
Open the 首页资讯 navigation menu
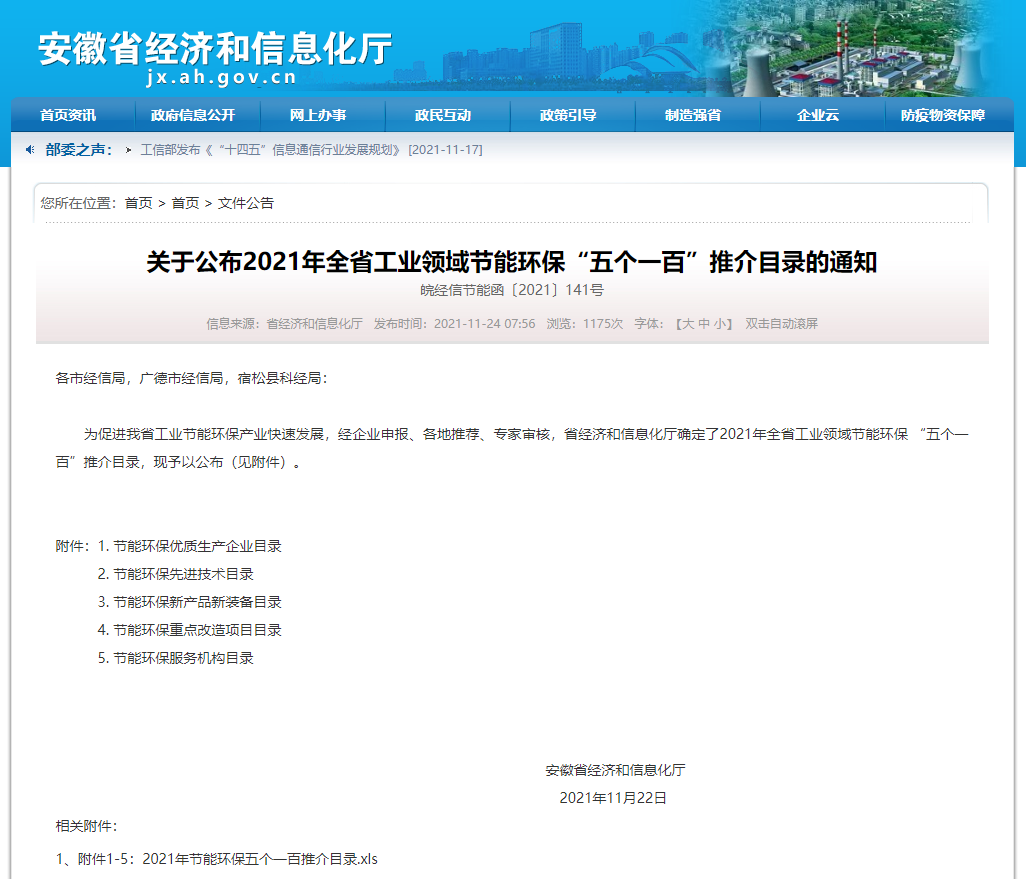pos(69,115)
